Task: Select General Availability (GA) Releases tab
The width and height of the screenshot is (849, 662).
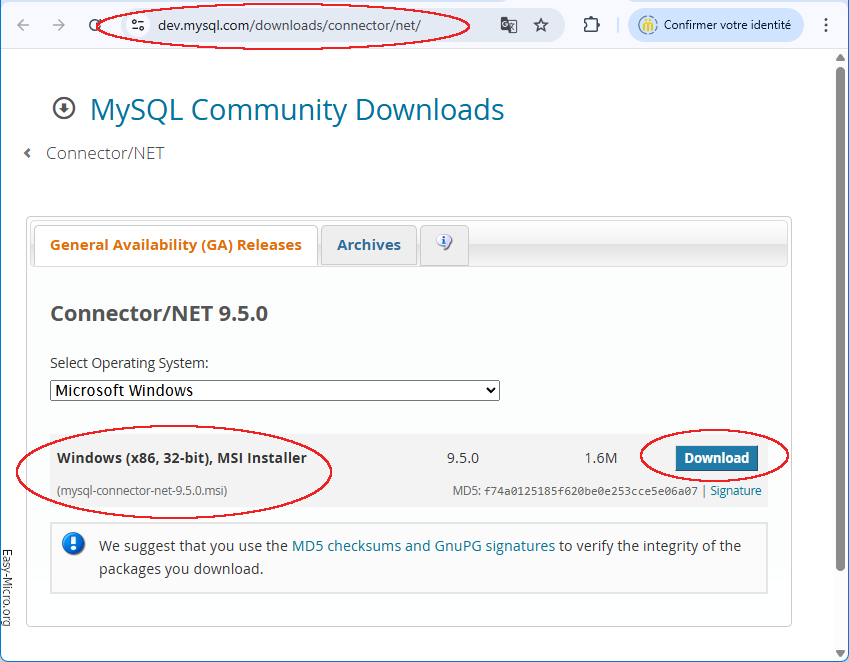Action: [176, 245]
